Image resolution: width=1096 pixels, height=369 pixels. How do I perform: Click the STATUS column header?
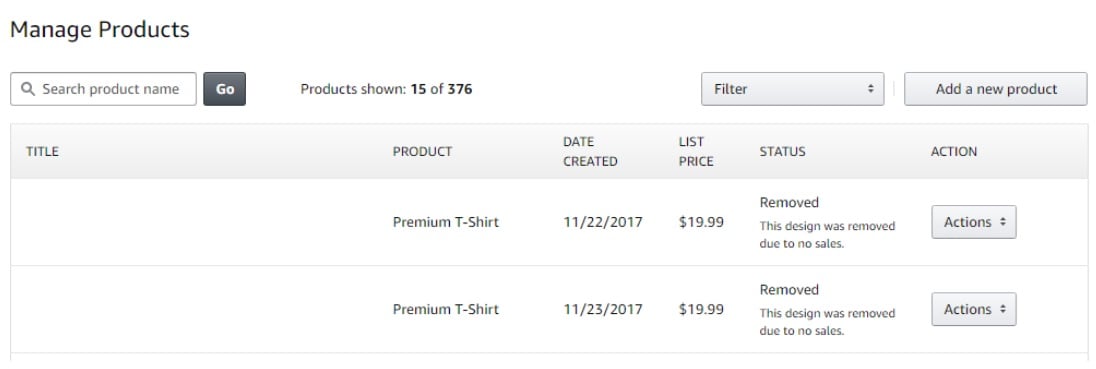coord(782,152)
